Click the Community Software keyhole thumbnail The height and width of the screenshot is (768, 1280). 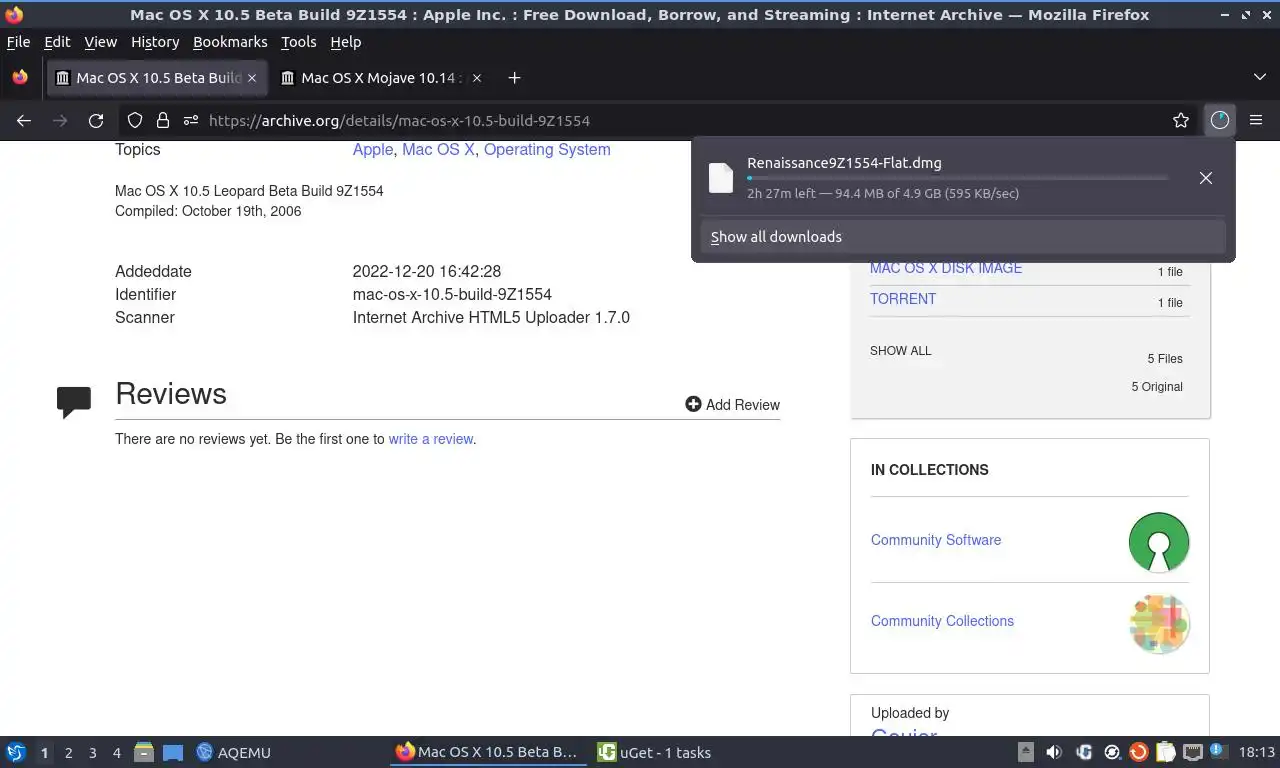(x=1159, y=542)
